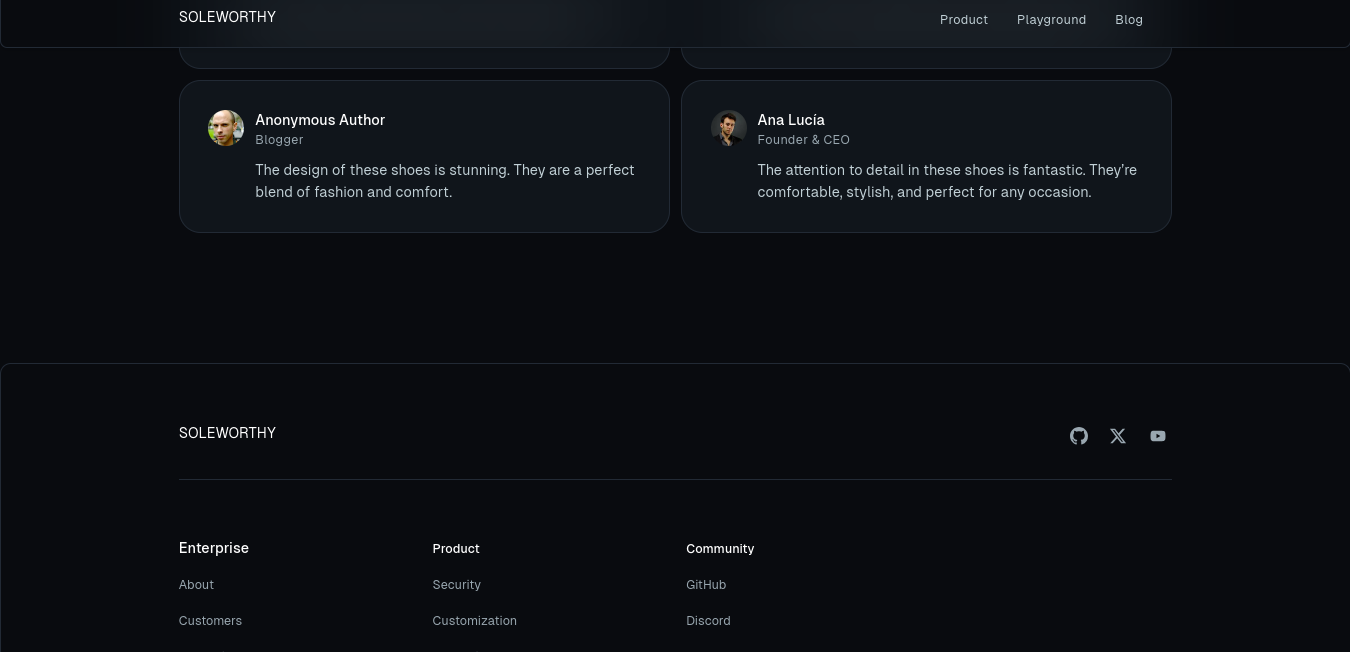This screenshot has height=652, width=1350.
Task: Go to Playground in top navigation
Action: pos(1051,20)
